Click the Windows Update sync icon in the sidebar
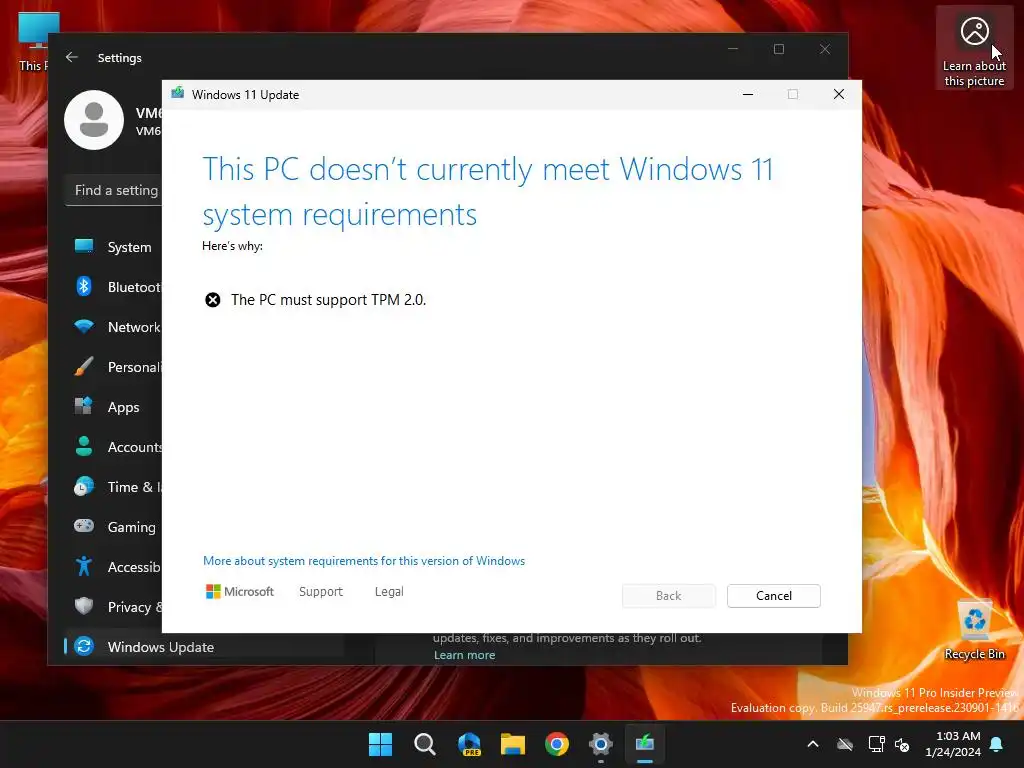 coord(84,647)
